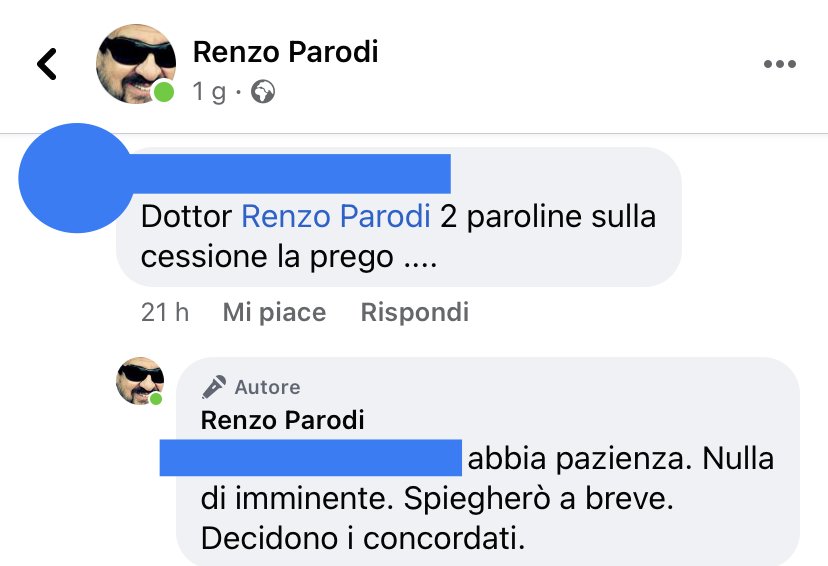The height and width of the screenshot is (566, 828).
Task: Tap the Autore label in the reply
Action: 267,387
